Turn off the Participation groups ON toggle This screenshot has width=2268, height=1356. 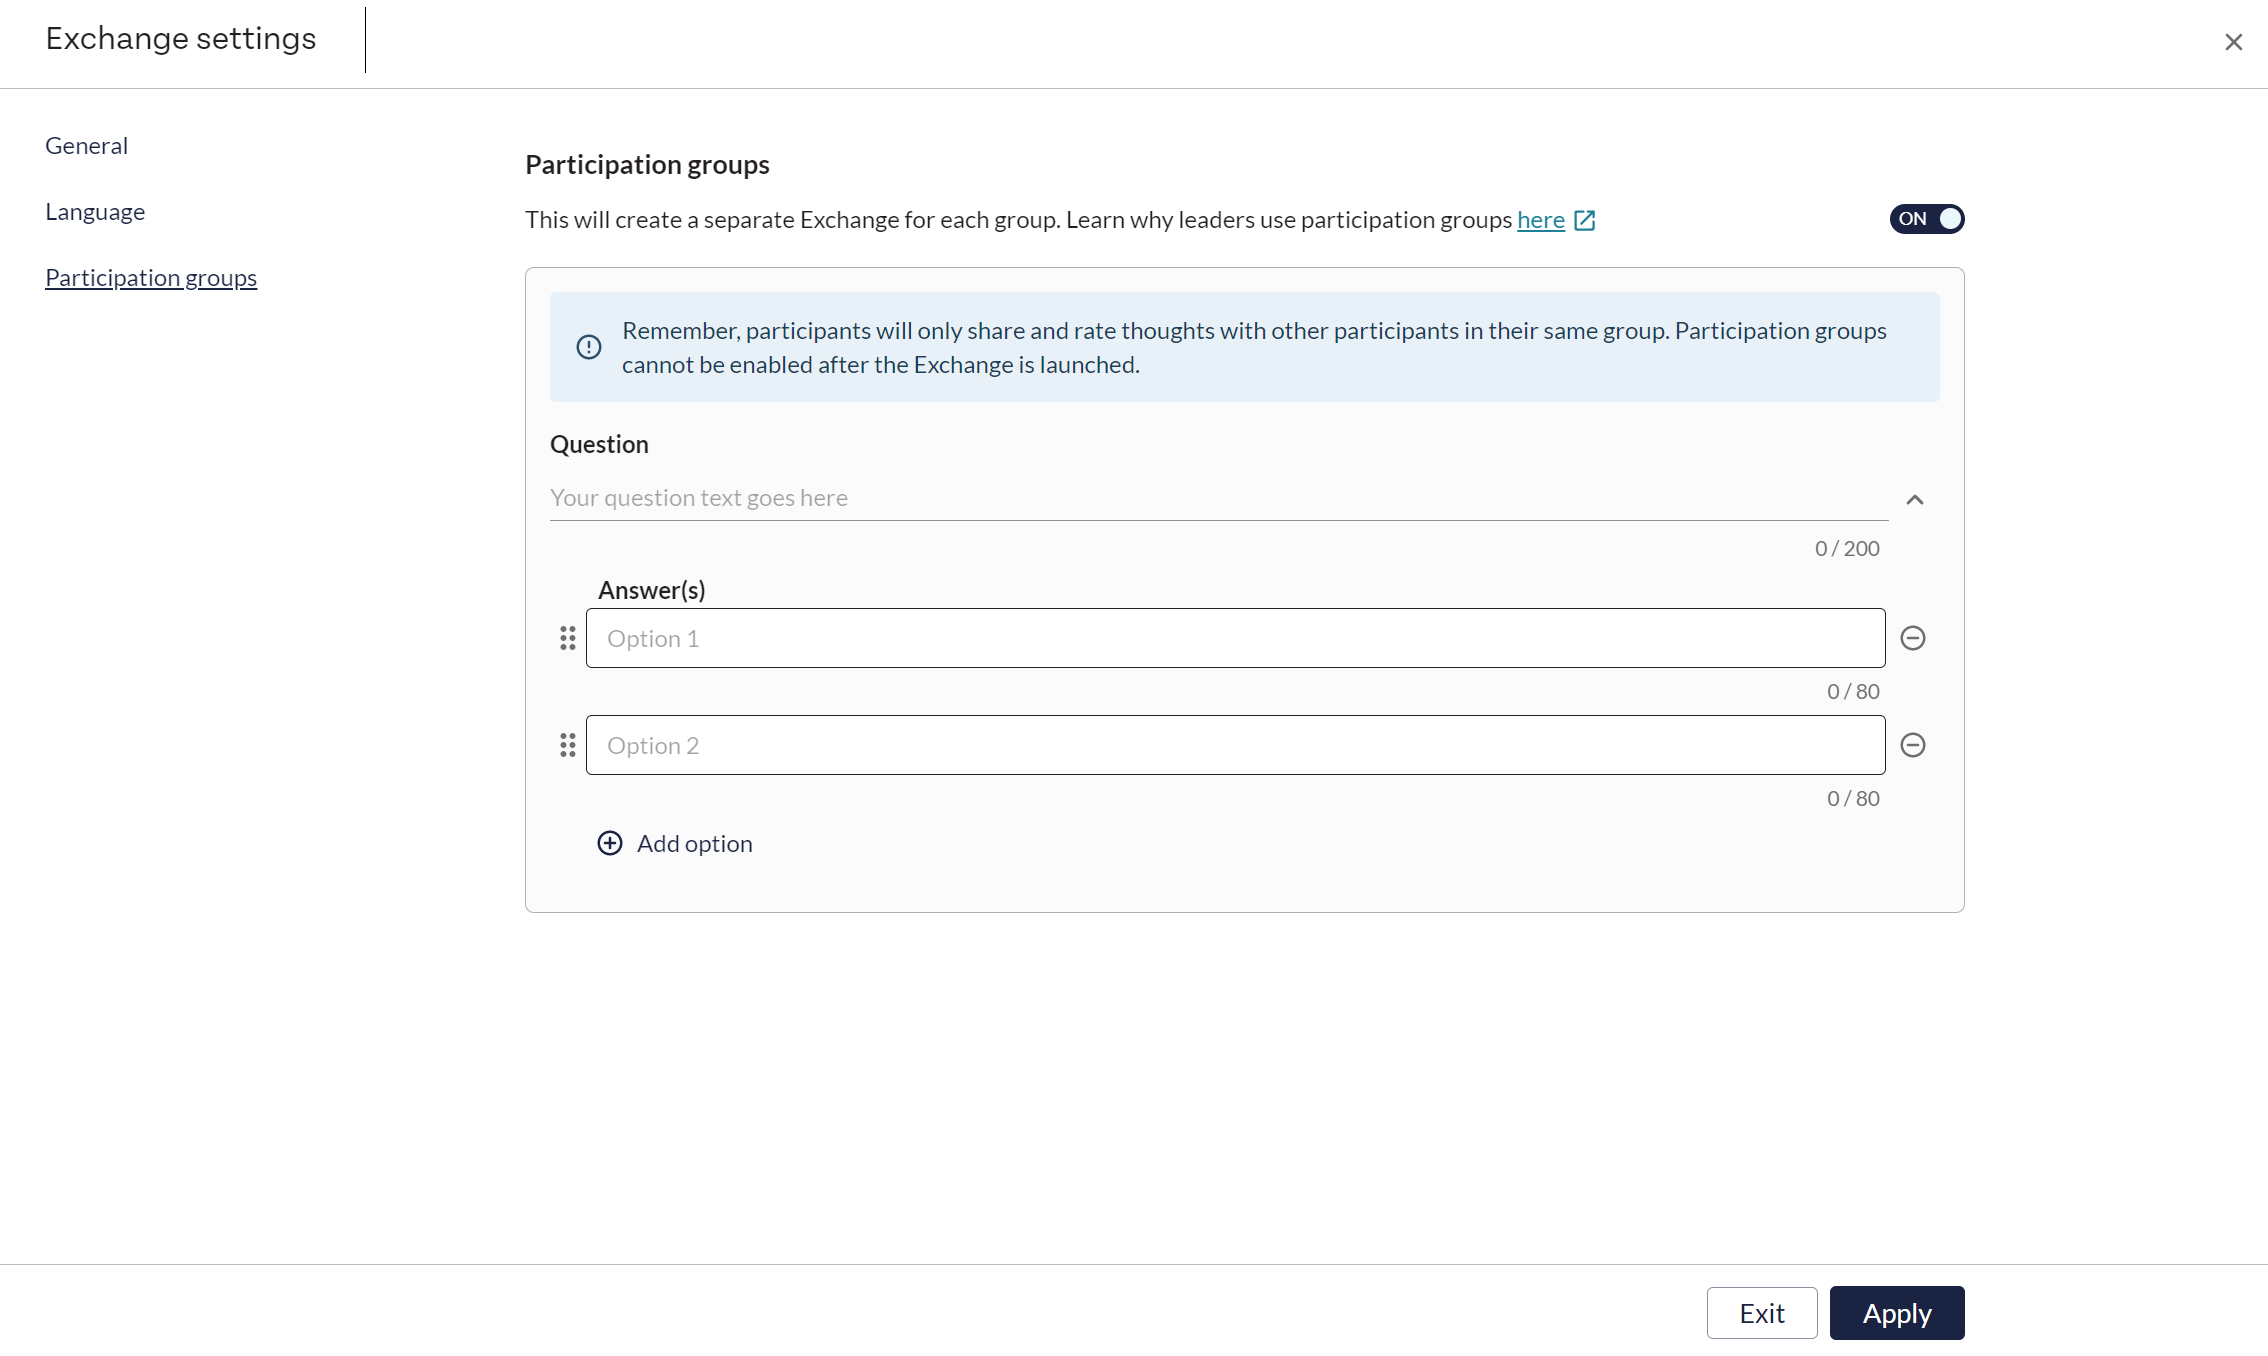coord(1926,219)
